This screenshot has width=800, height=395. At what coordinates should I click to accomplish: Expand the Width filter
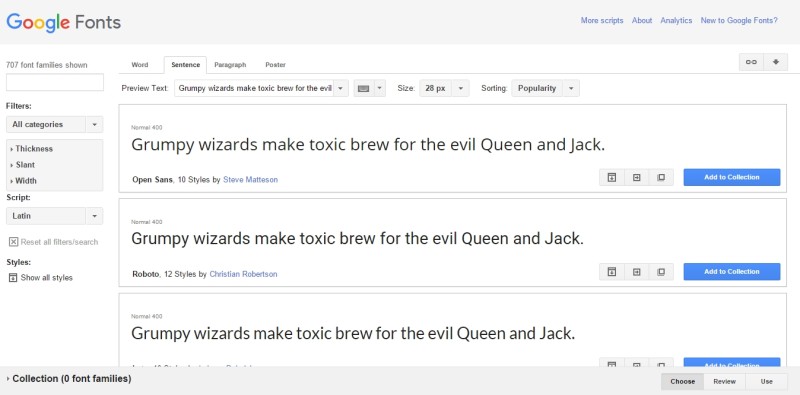pyautogui.click(x=23, y=181)
